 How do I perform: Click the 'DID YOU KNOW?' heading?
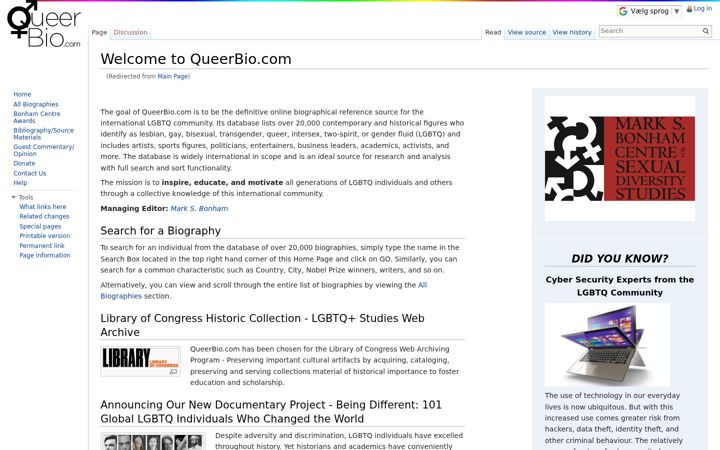coord(620,259)
